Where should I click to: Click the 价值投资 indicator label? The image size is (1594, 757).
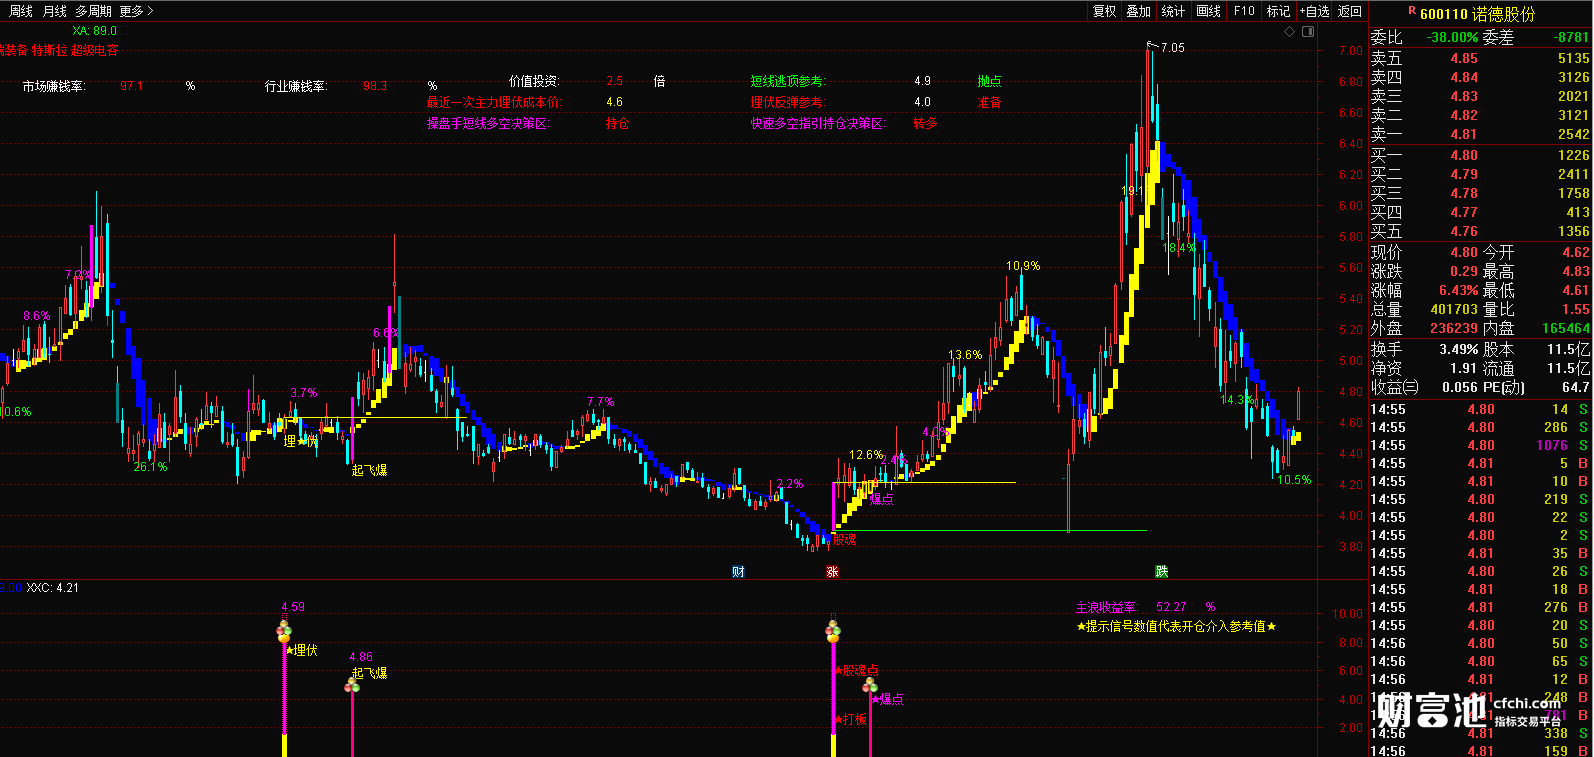click(534, 81)
